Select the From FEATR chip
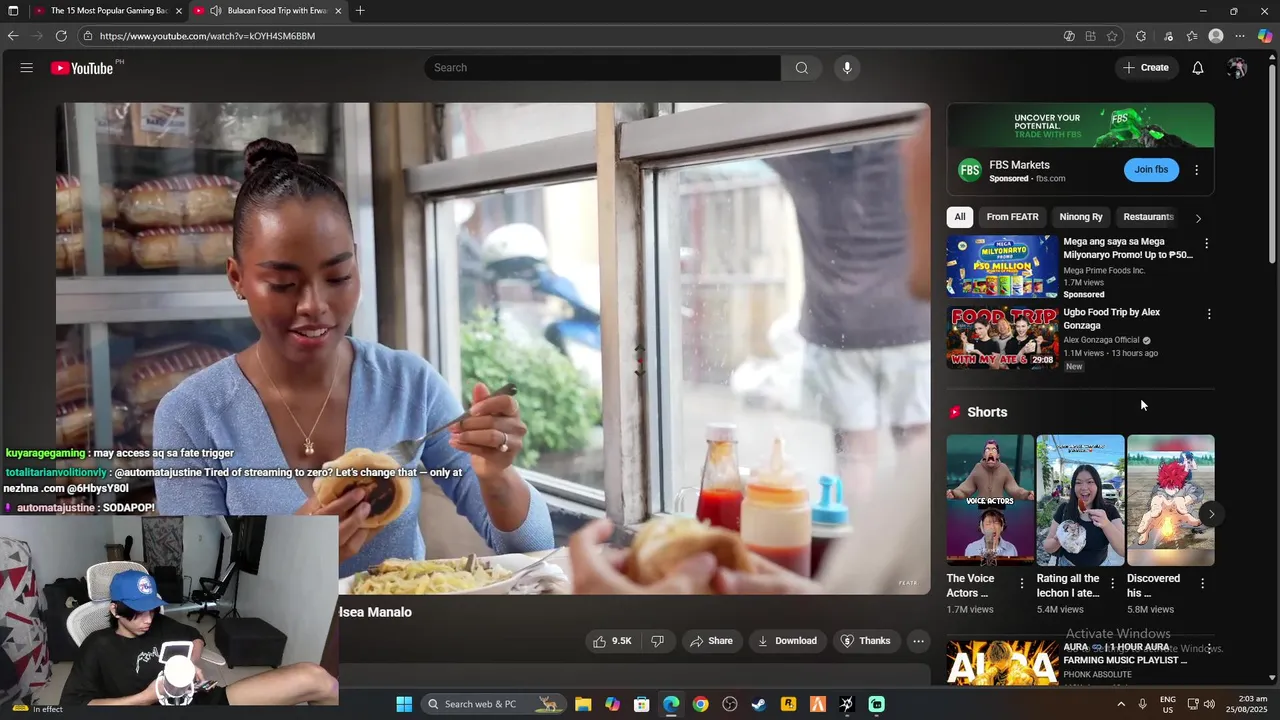 click(1012, 217)
